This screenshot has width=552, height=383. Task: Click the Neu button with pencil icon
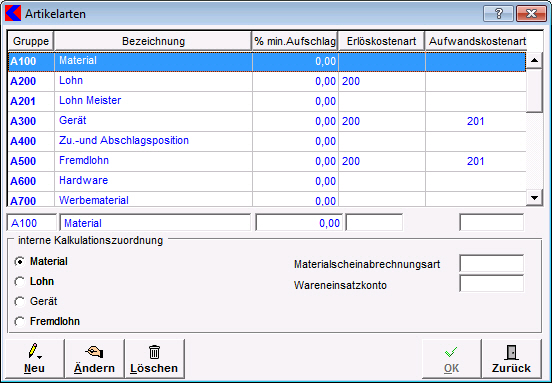tap(34, 358)
